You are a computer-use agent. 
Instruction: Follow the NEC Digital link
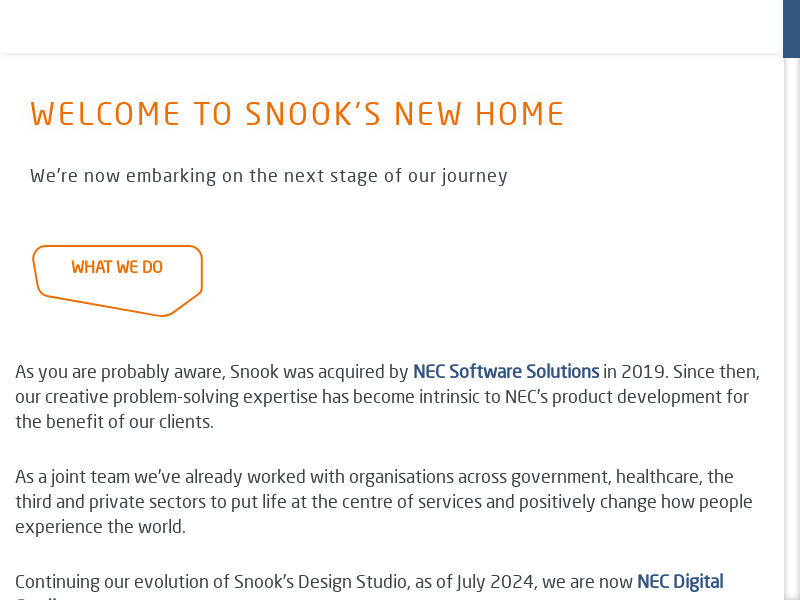pyautogui.click(x=680, y=582)
